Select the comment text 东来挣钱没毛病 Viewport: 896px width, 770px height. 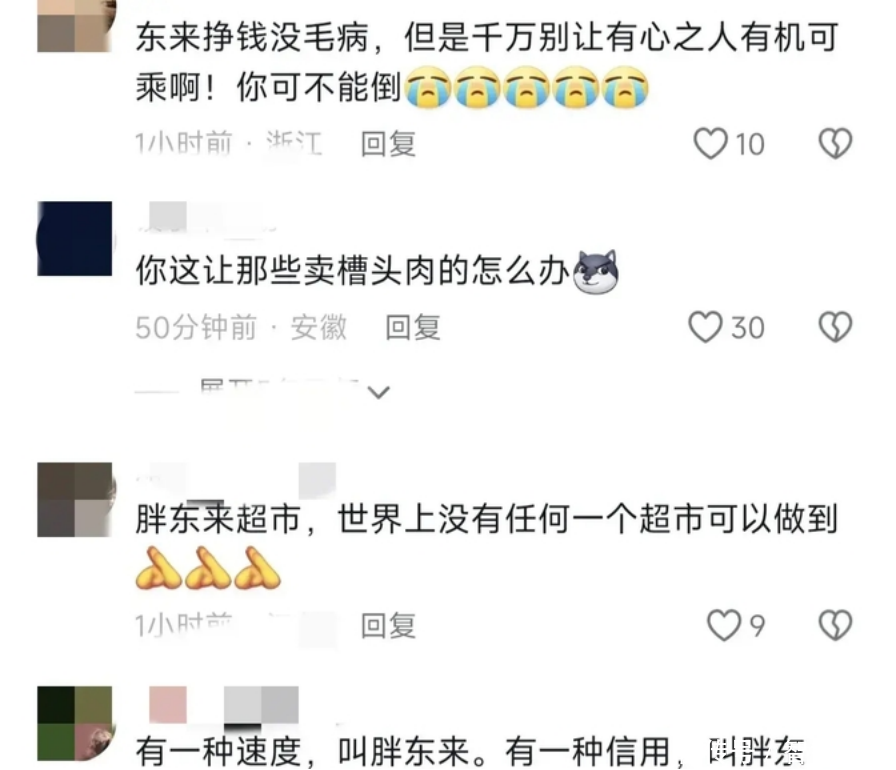pos(253,38)
